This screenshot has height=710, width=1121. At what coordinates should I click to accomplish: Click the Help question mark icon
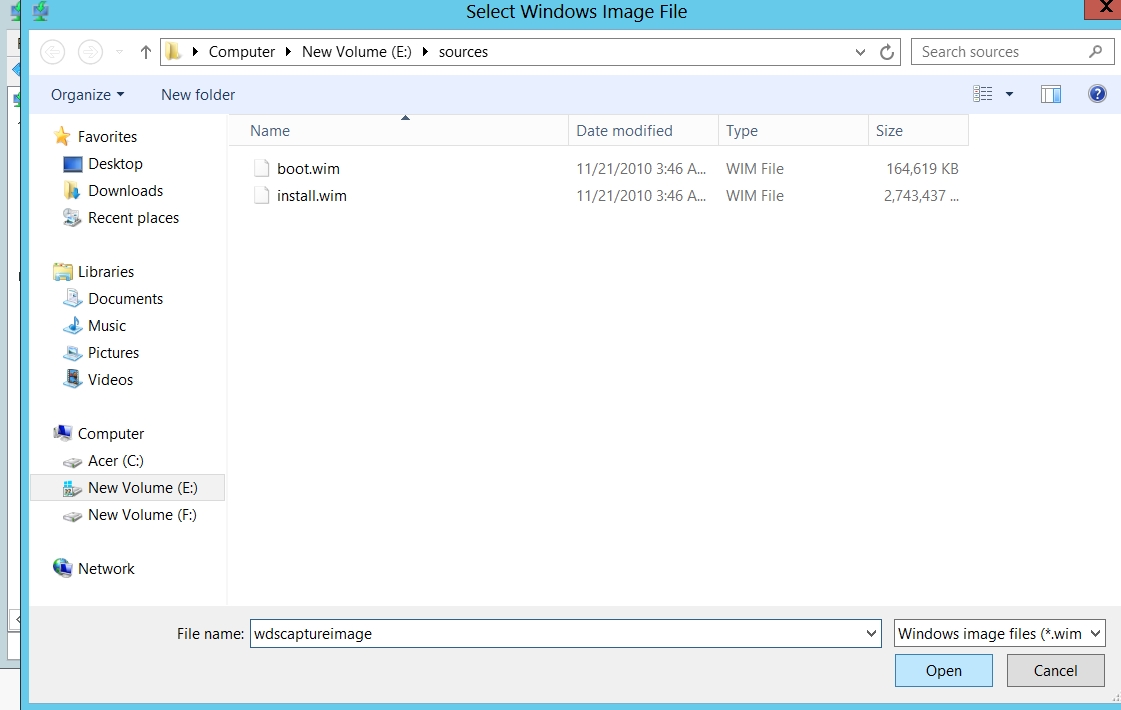[x=1097, y=94]
